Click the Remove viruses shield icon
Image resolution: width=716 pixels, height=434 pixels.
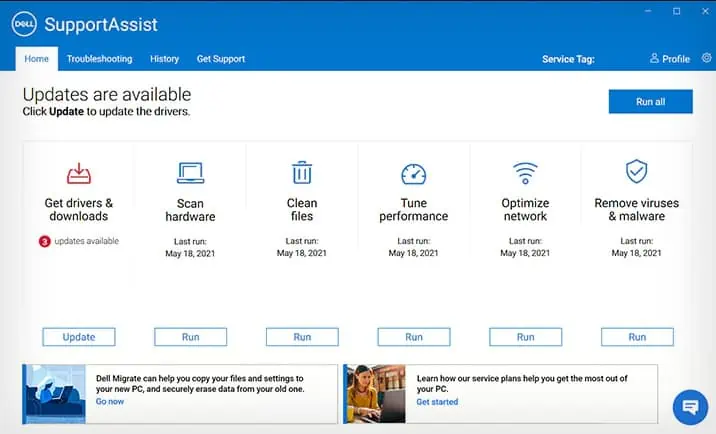pos(637,172)
